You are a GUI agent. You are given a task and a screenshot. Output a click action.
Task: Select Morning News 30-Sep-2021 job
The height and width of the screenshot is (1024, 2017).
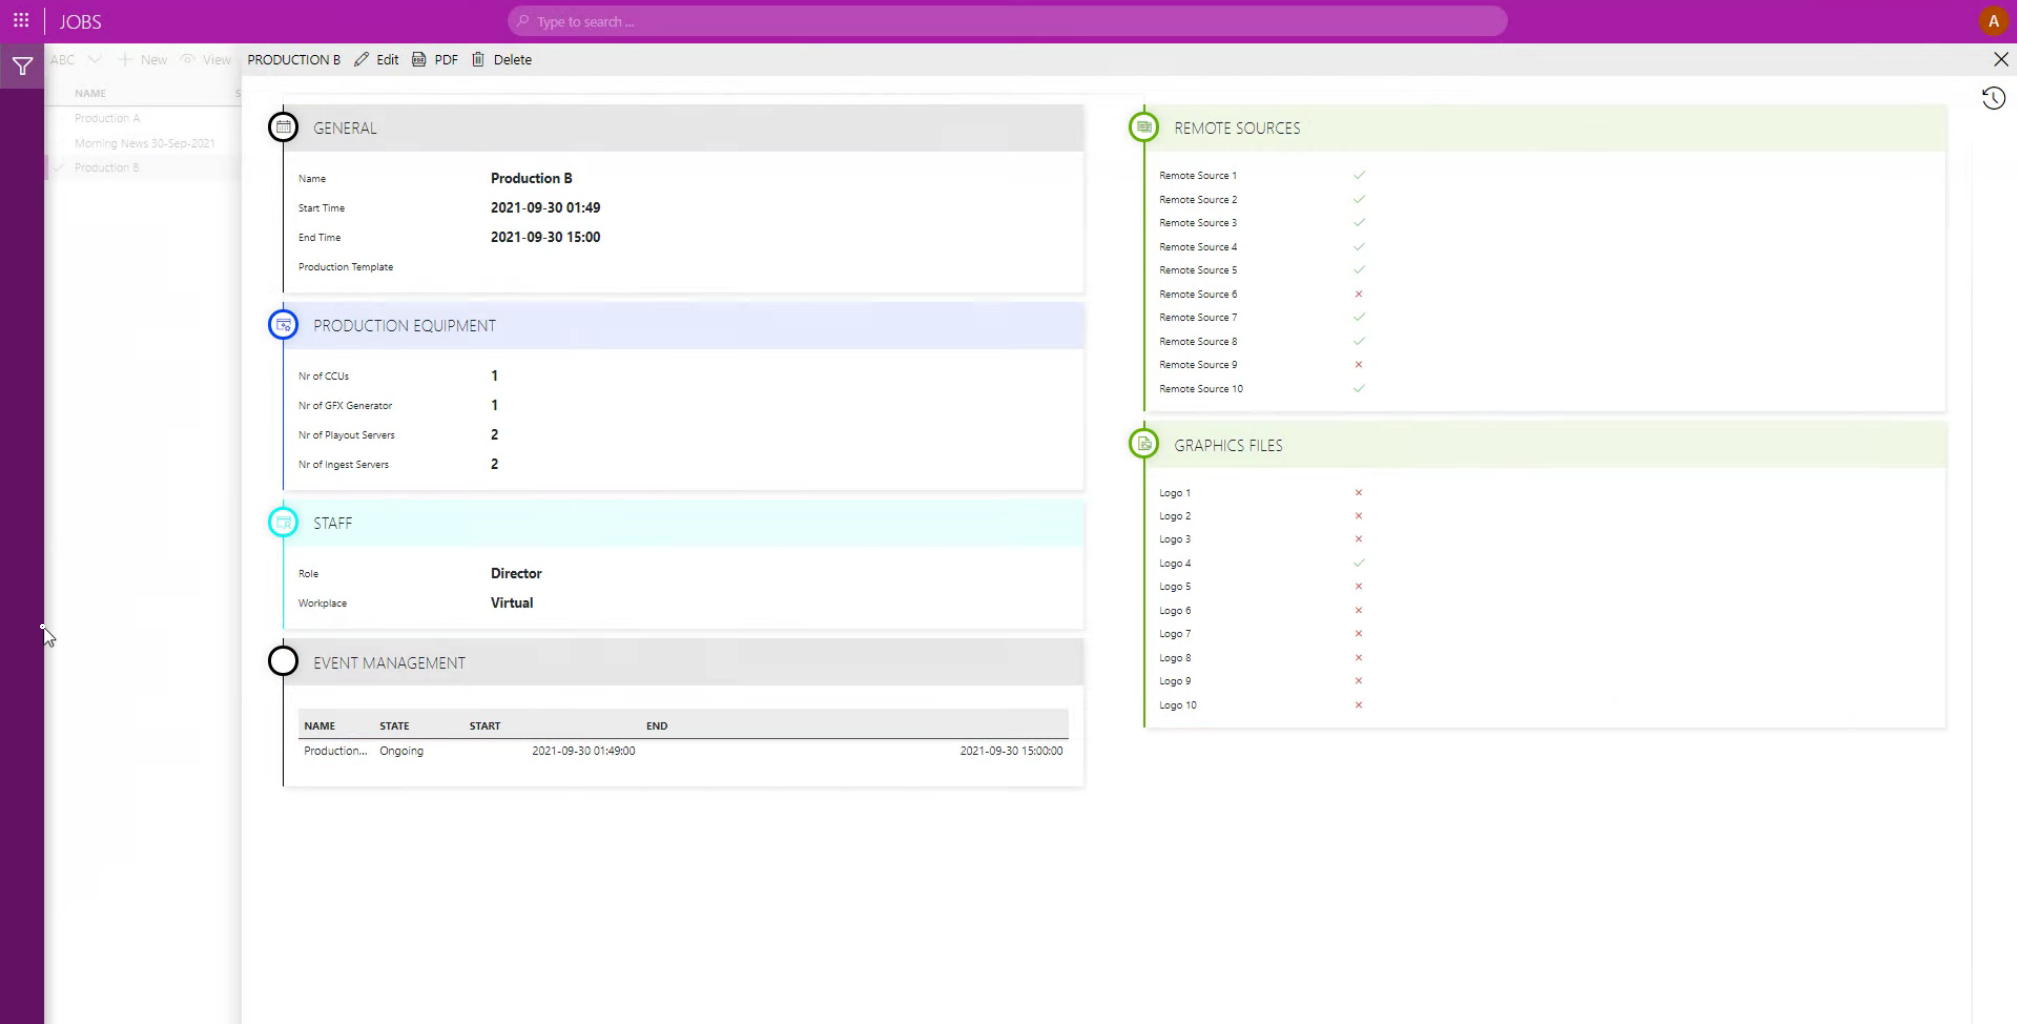click(144, 143)
